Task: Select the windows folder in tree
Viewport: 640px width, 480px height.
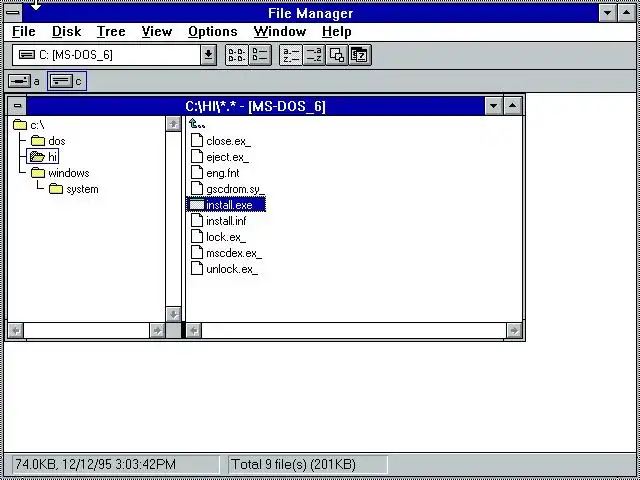Action: click(x=60, y=173)
